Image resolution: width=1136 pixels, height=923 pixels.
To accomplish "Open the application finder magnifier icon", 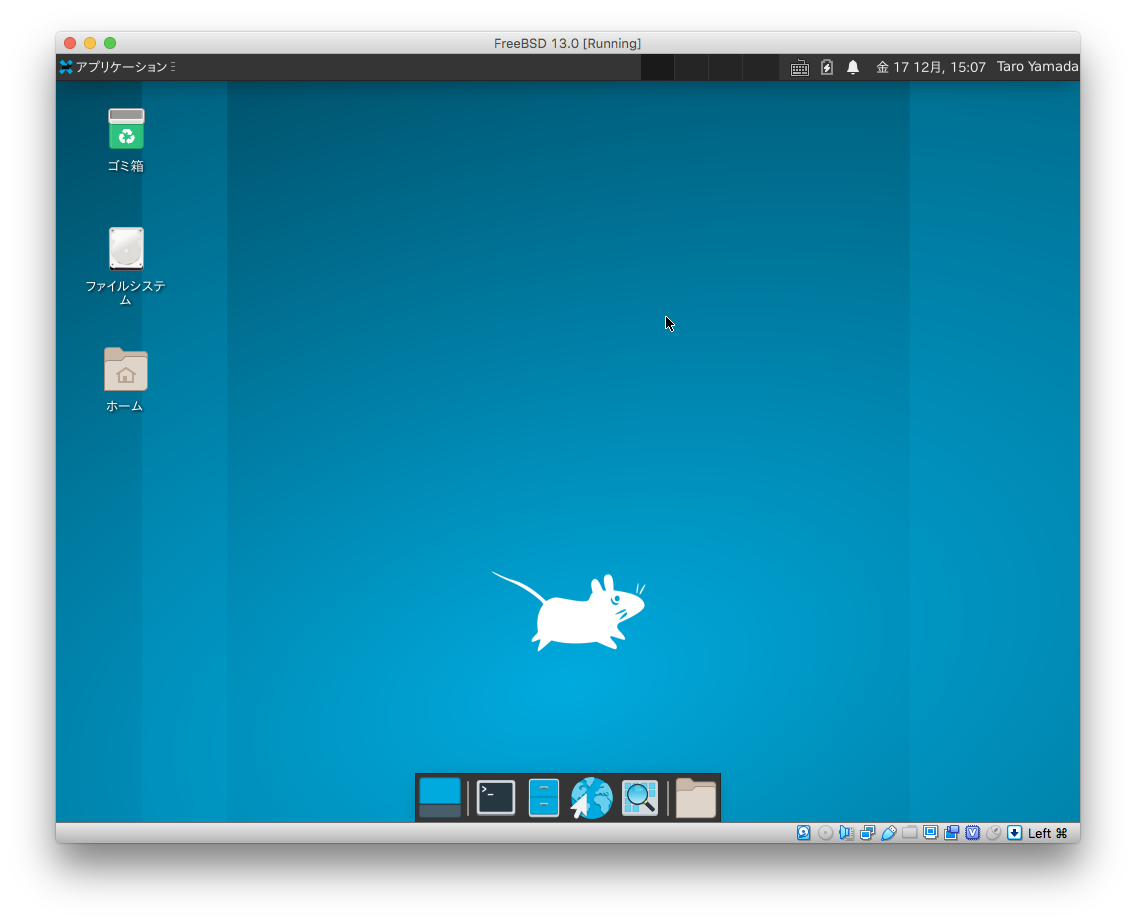I will pyautogui.click(x=640, y=798).
